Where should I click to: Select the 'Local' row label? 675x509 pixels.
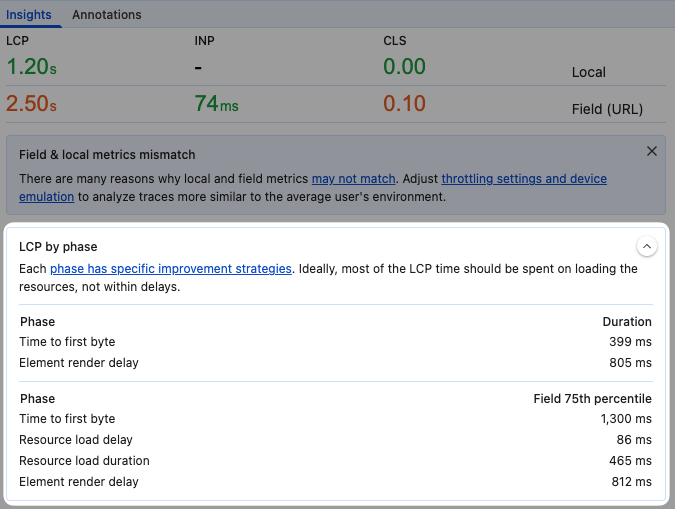(588, 72)
